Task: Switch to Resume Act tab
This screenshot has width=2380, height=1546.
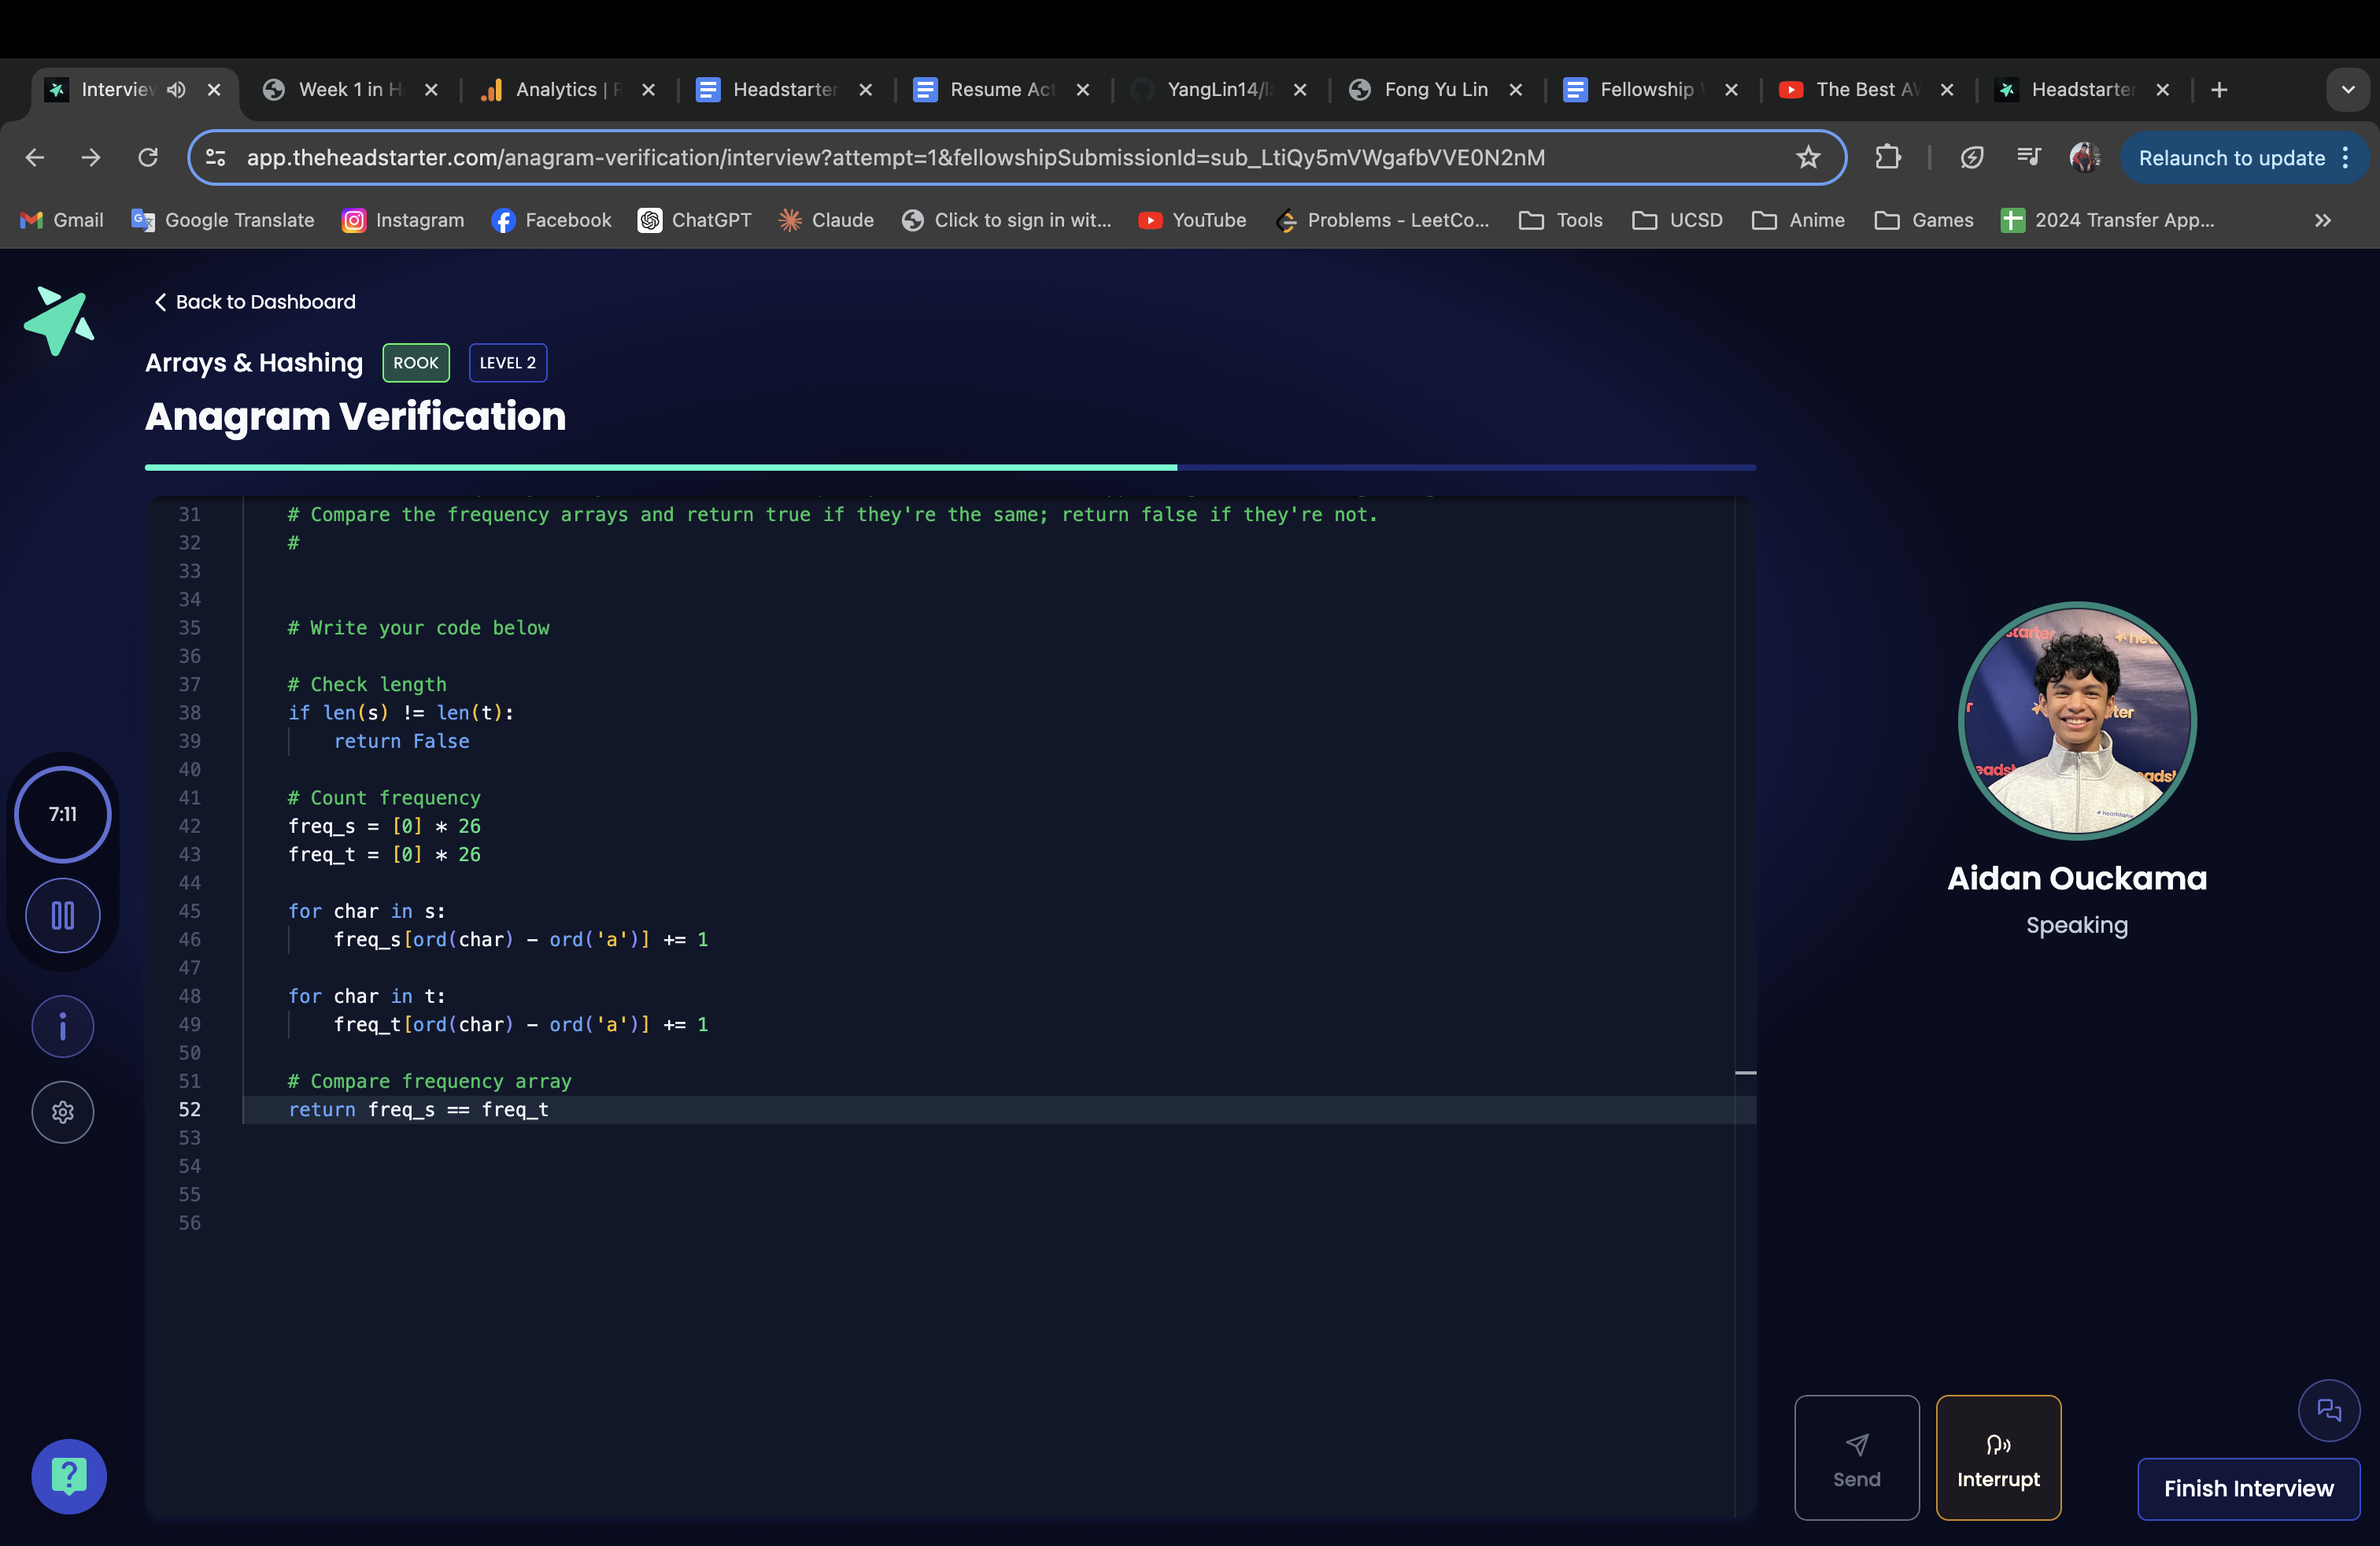Action: (1000, 90)
